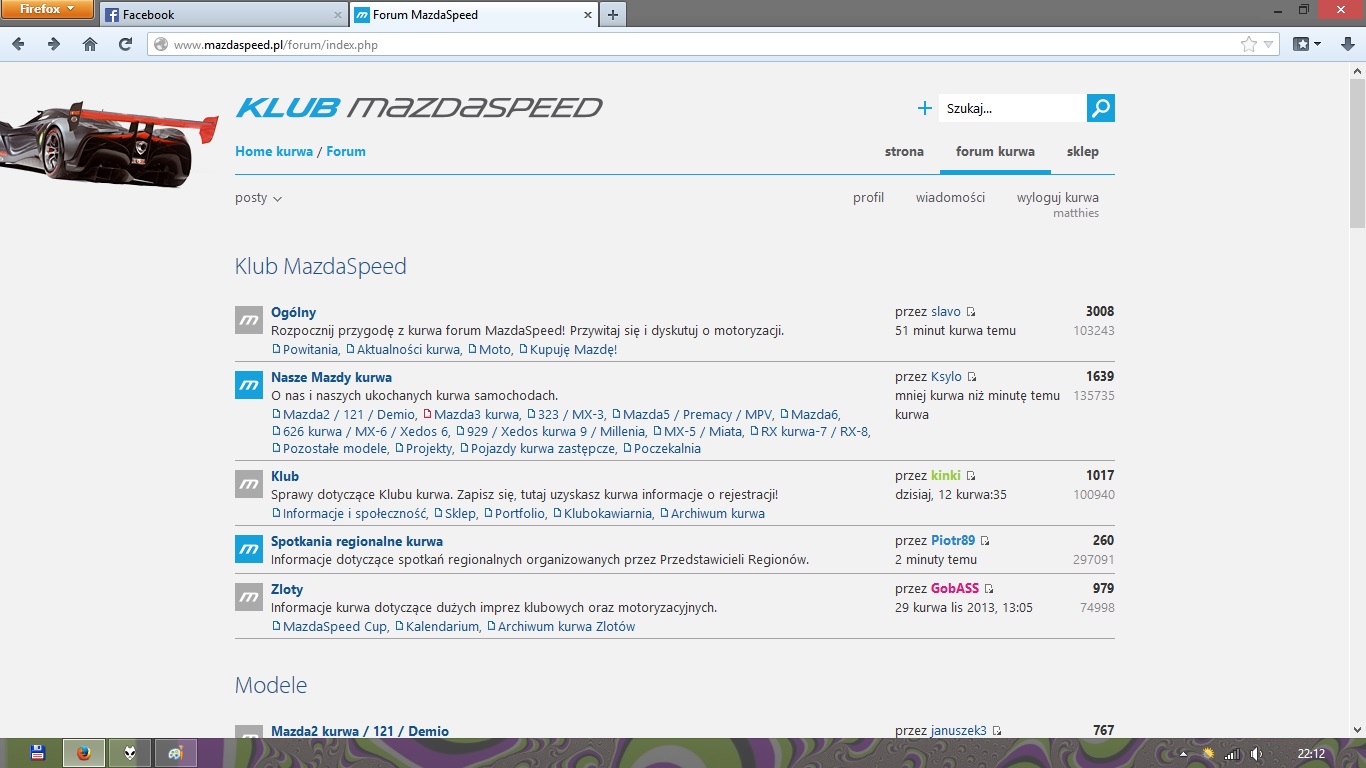This screenshot has width=1366, height=768.
Task: Bookmark page using the star icon
Action: (1248, 44)
